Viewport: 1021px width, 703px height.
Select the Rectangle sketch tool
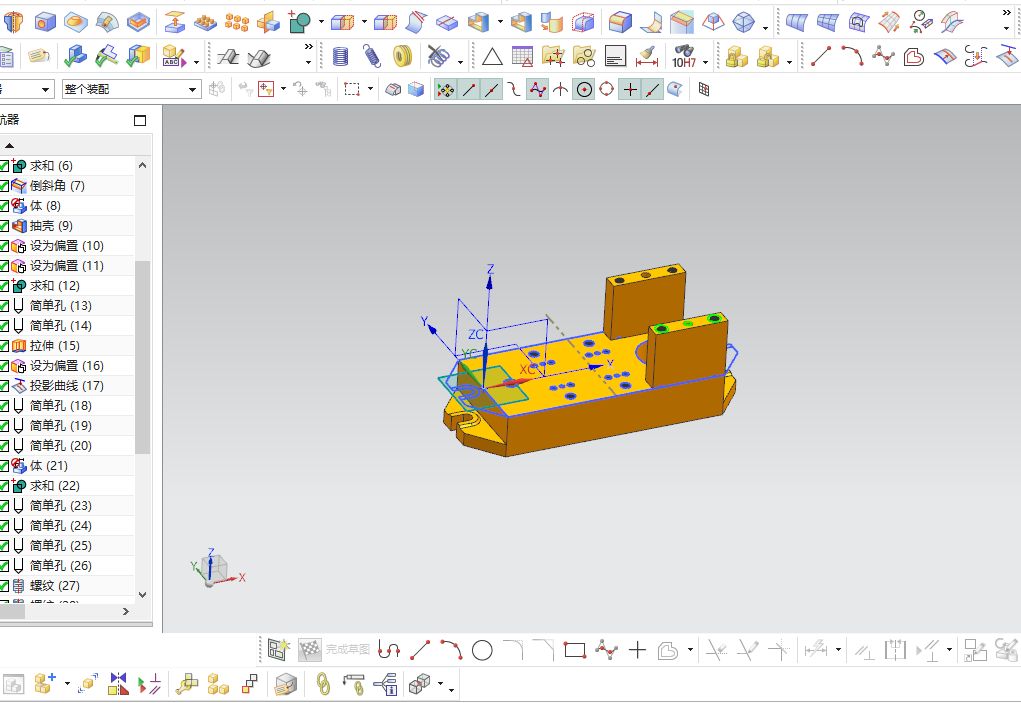pos(575,650)
